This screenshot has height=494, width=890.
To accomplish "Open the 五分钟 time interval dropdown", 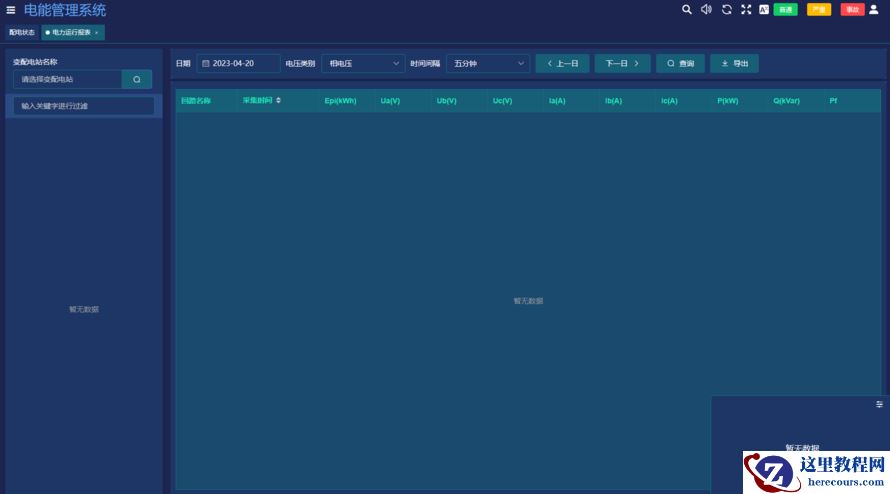I will click(x=488, y=64).
